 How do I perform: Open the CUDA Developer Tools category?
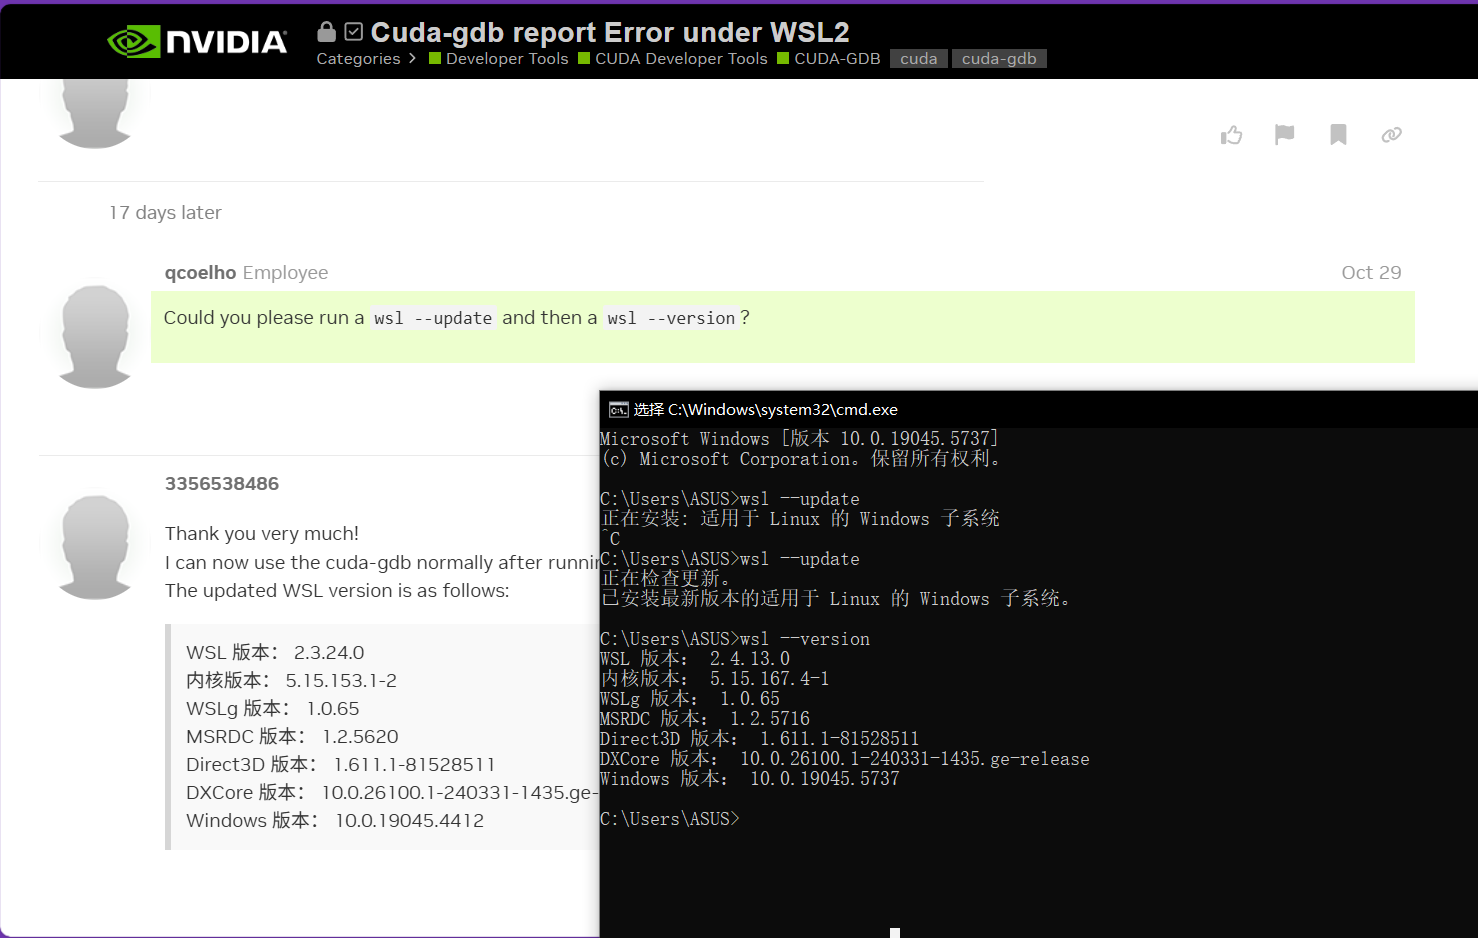(x=673, y=59)
